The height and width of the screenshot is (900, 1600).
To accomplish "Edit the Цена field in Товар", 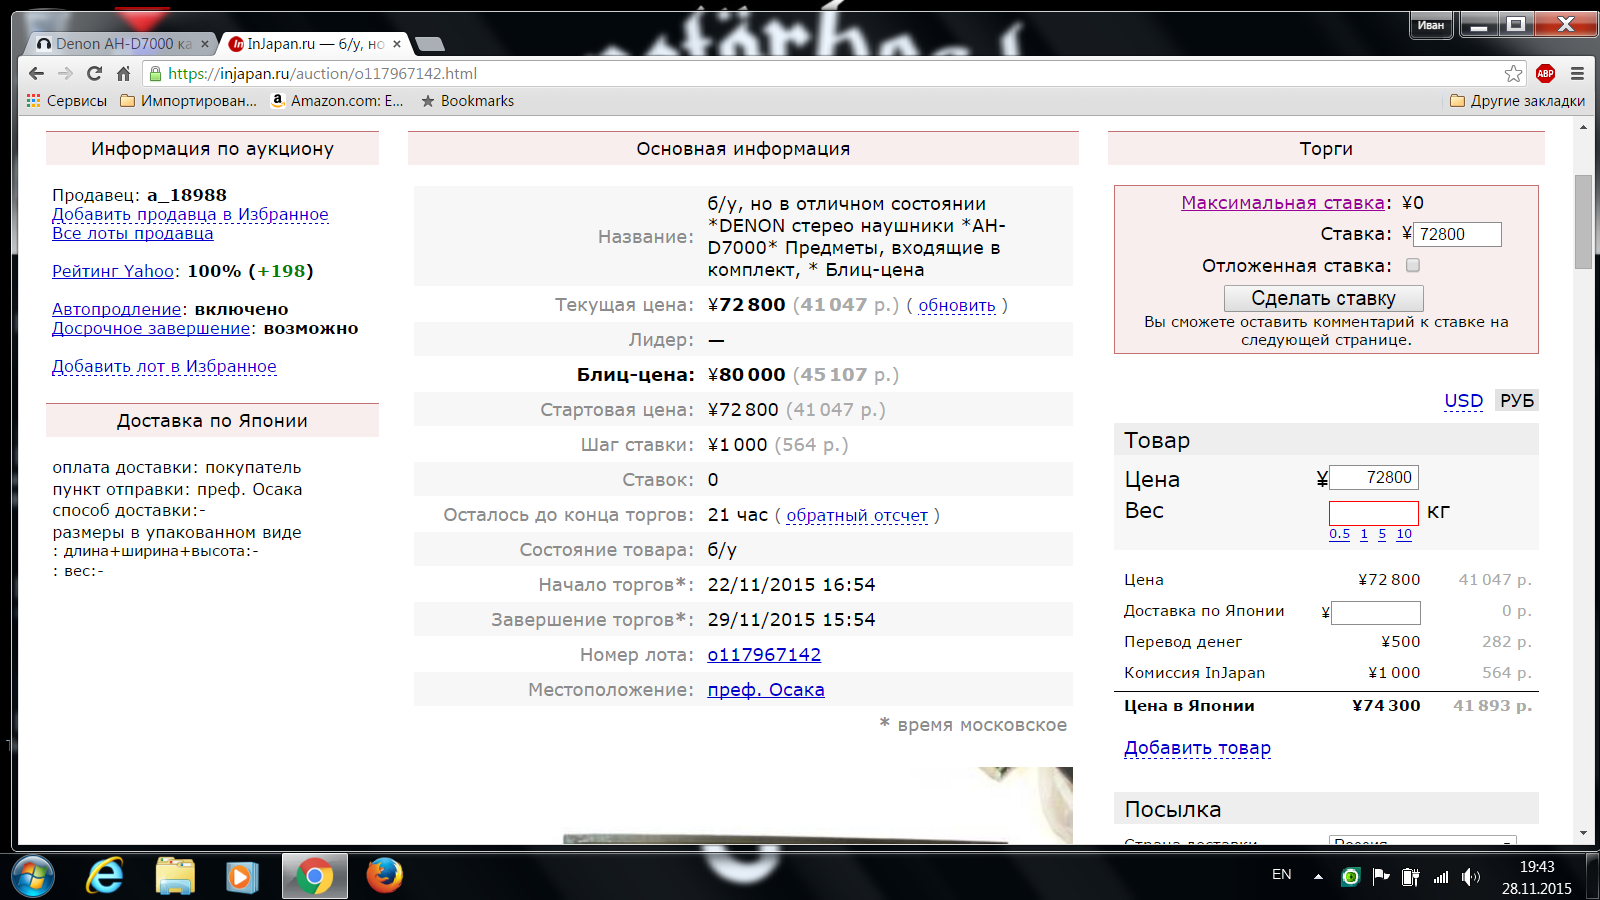I will pos(1374,478).
